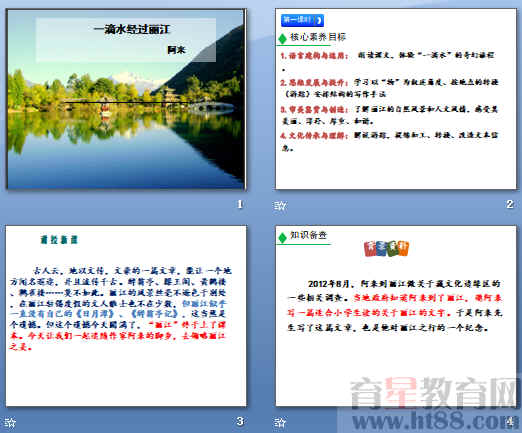Click the animation star icon under slide 4

280,423
